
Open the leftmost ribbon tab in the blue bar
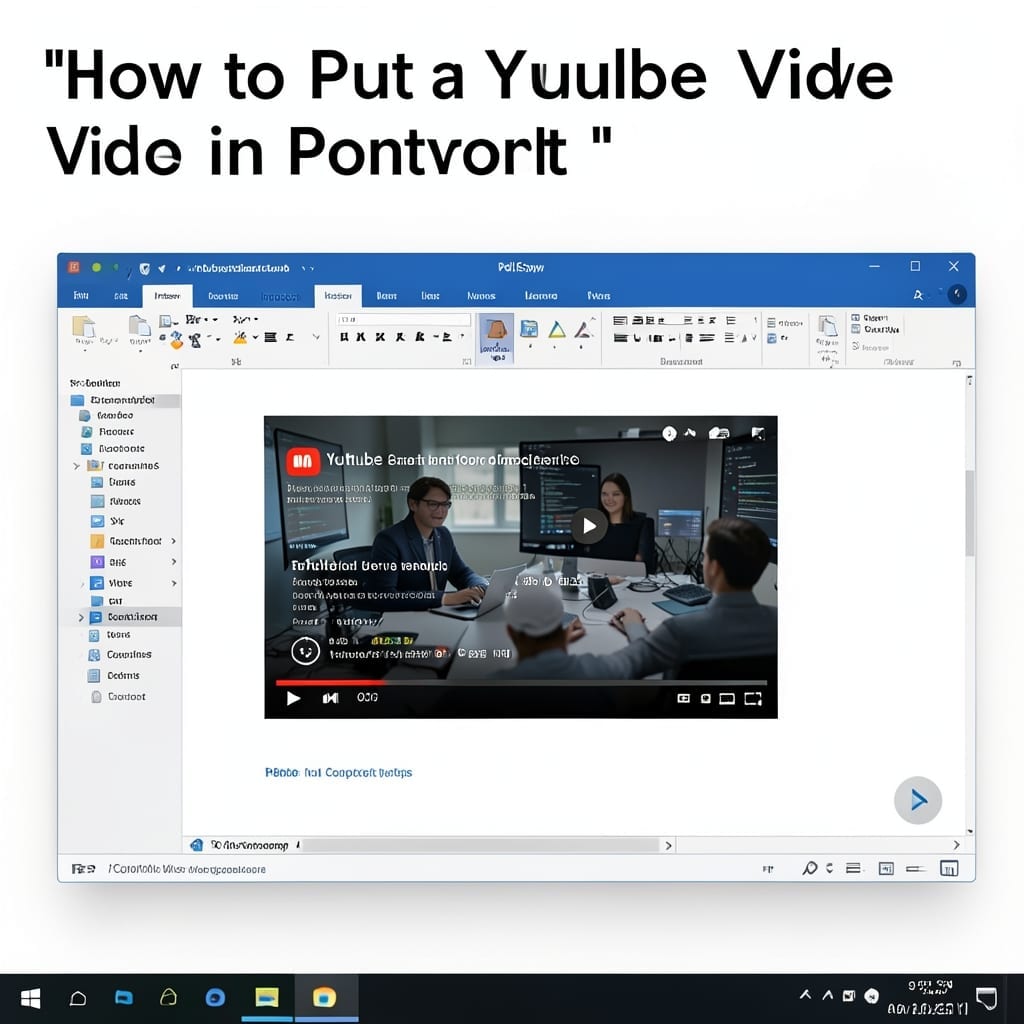[81, 296]
